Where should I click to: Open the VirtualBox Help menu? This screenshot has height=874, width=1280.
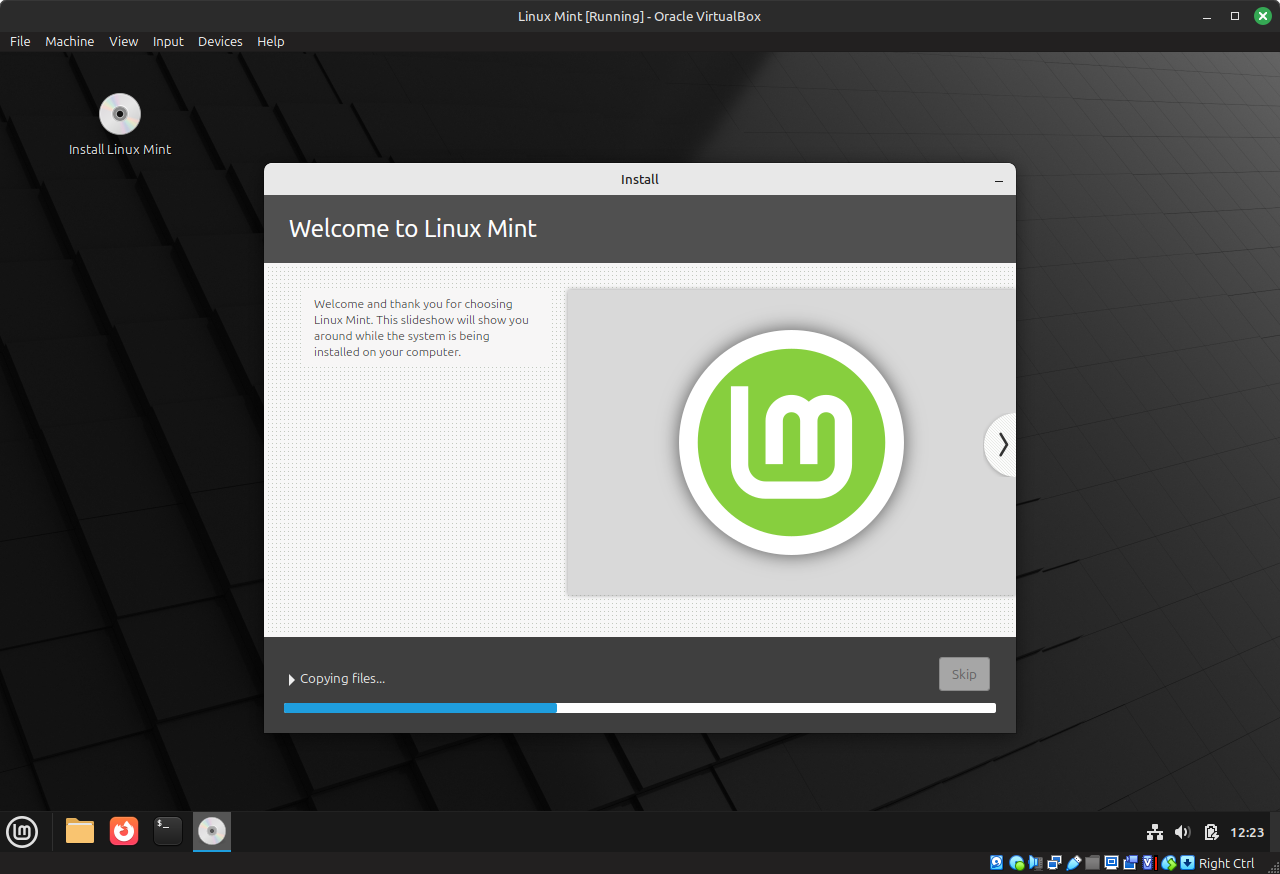tap(271, 41)
